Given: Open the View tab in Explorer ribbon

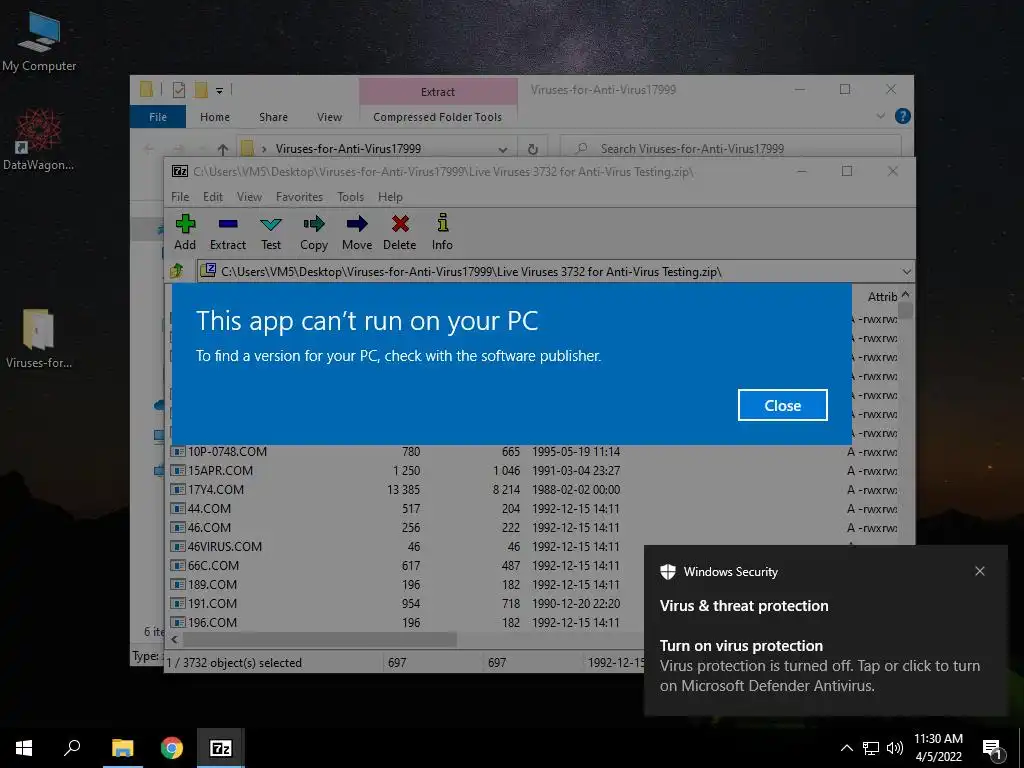Looking at the screenshot, I should [329, 117].
